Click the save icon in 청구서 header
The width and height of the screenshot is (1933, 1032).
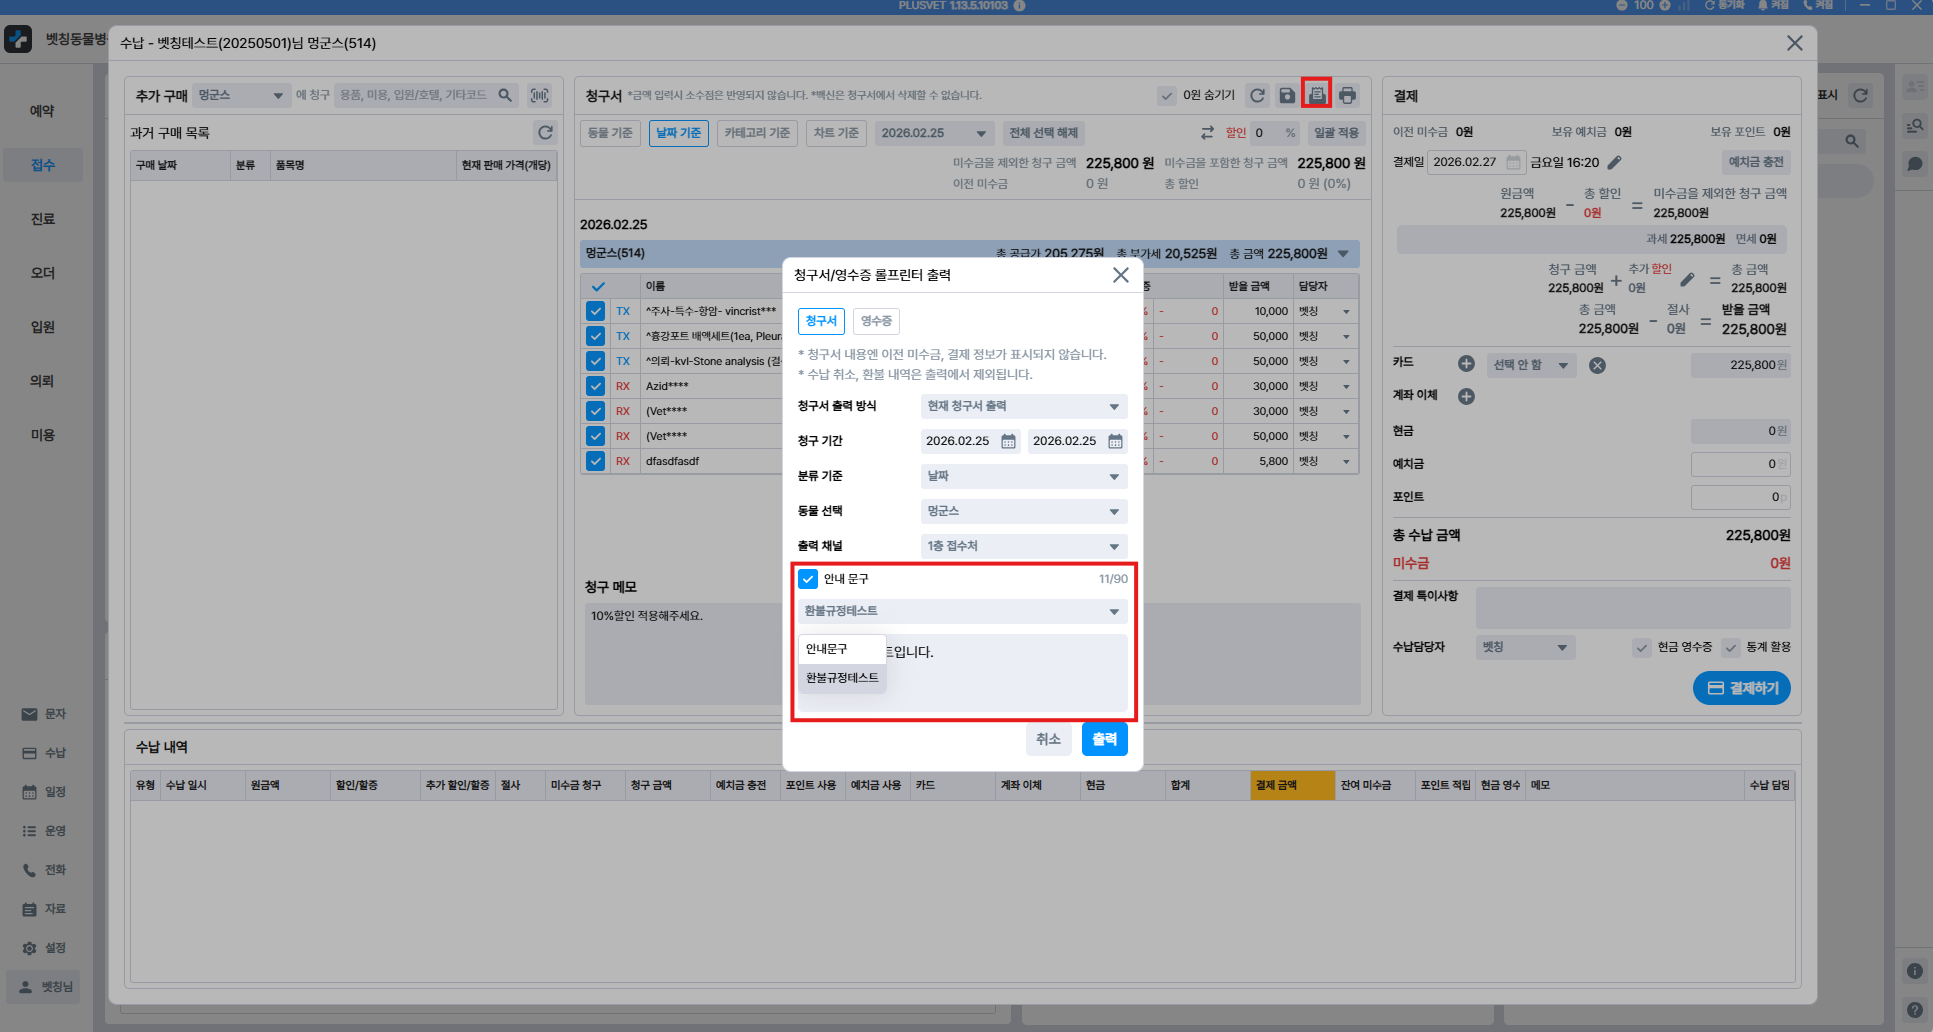pos(1287,95)
